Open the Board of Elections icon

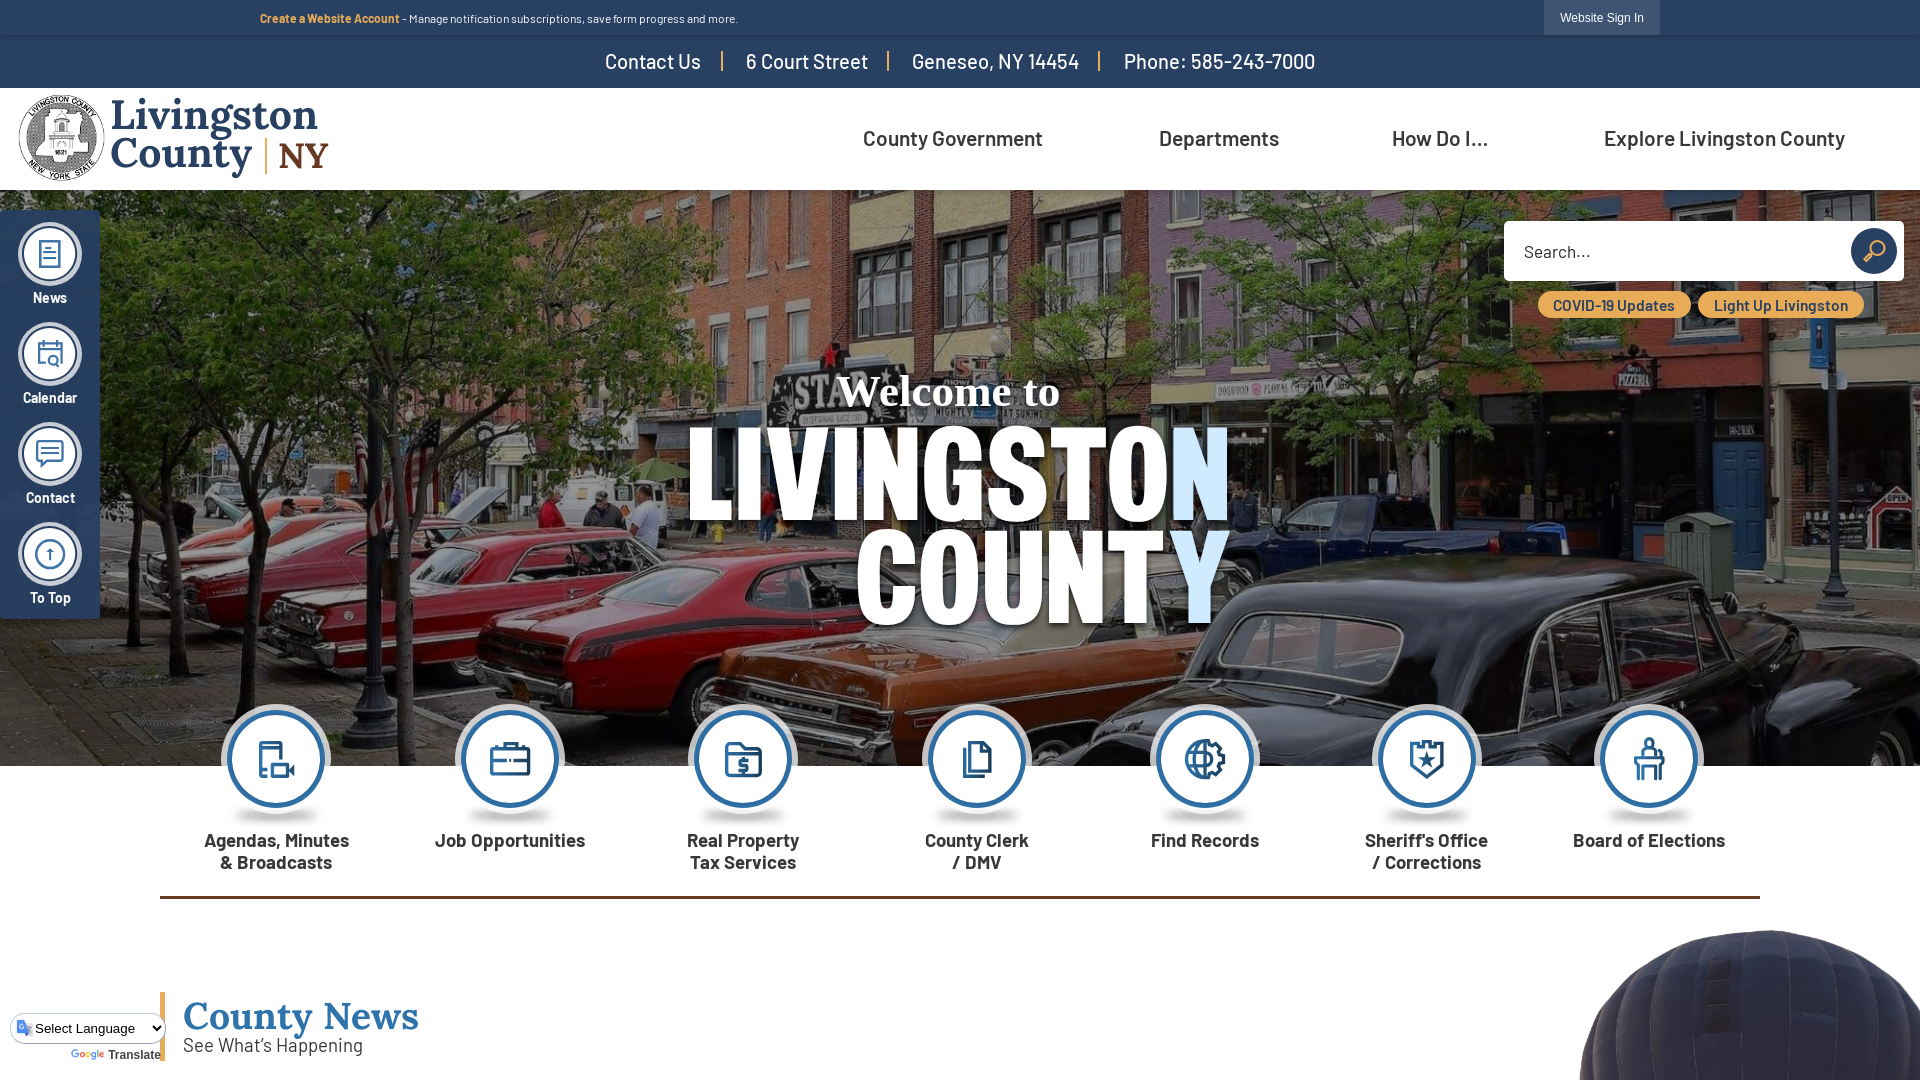(x=1649, y=760)
